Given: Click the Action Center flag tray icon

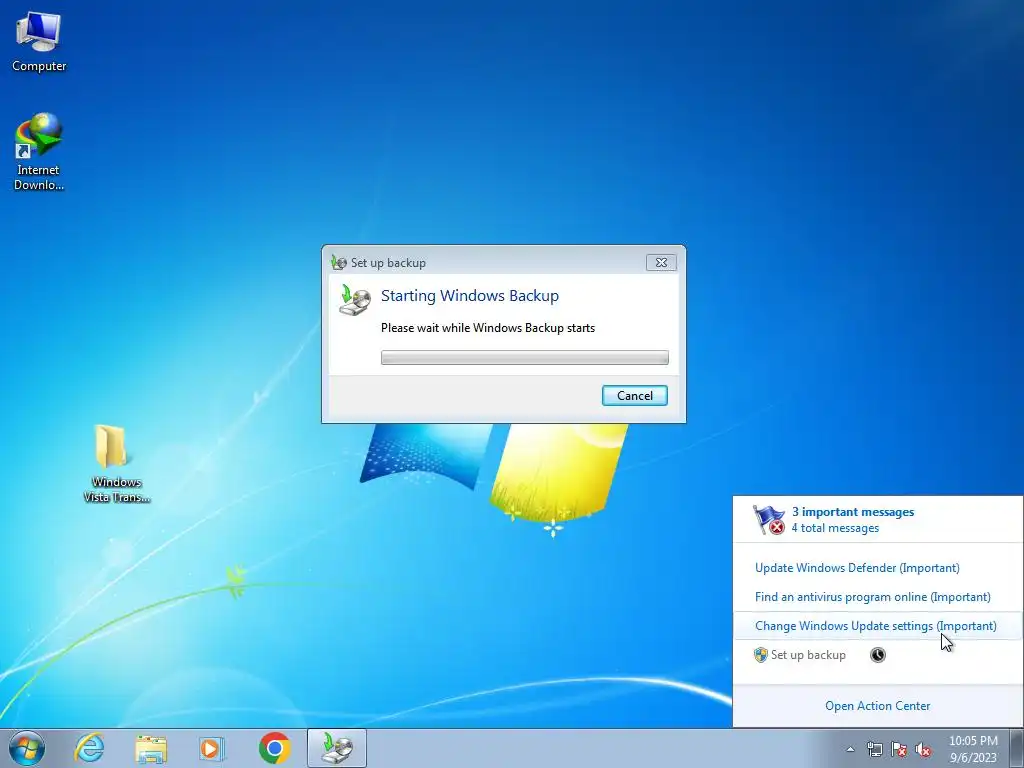Looking at the screenshot, I should click(899, 749).
